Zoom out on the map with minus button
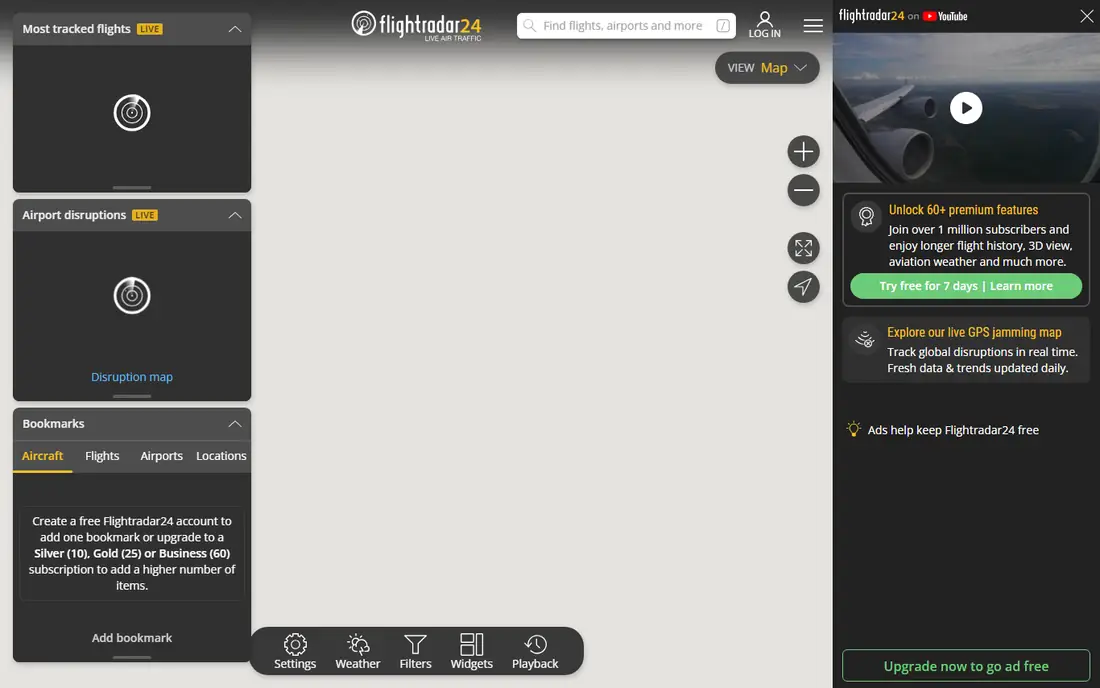Screen dimensions: 1100x688 coord(803,190)
